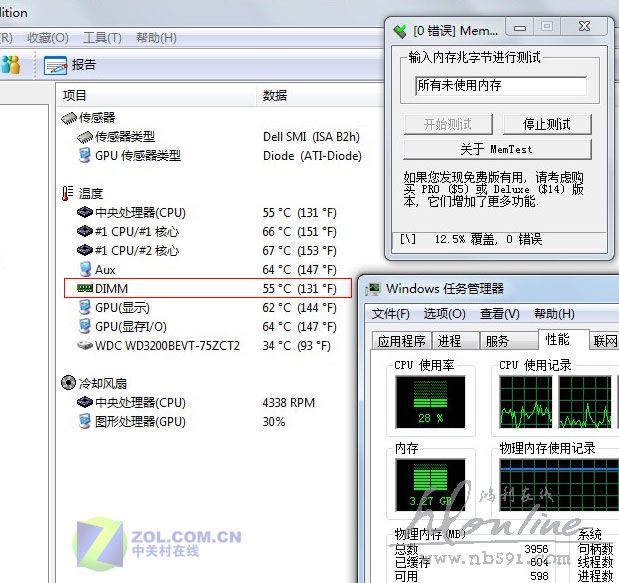Screen dimensions: 619x583
Task: Click the CPU usage 28% gauge
Action: point(430,402)
